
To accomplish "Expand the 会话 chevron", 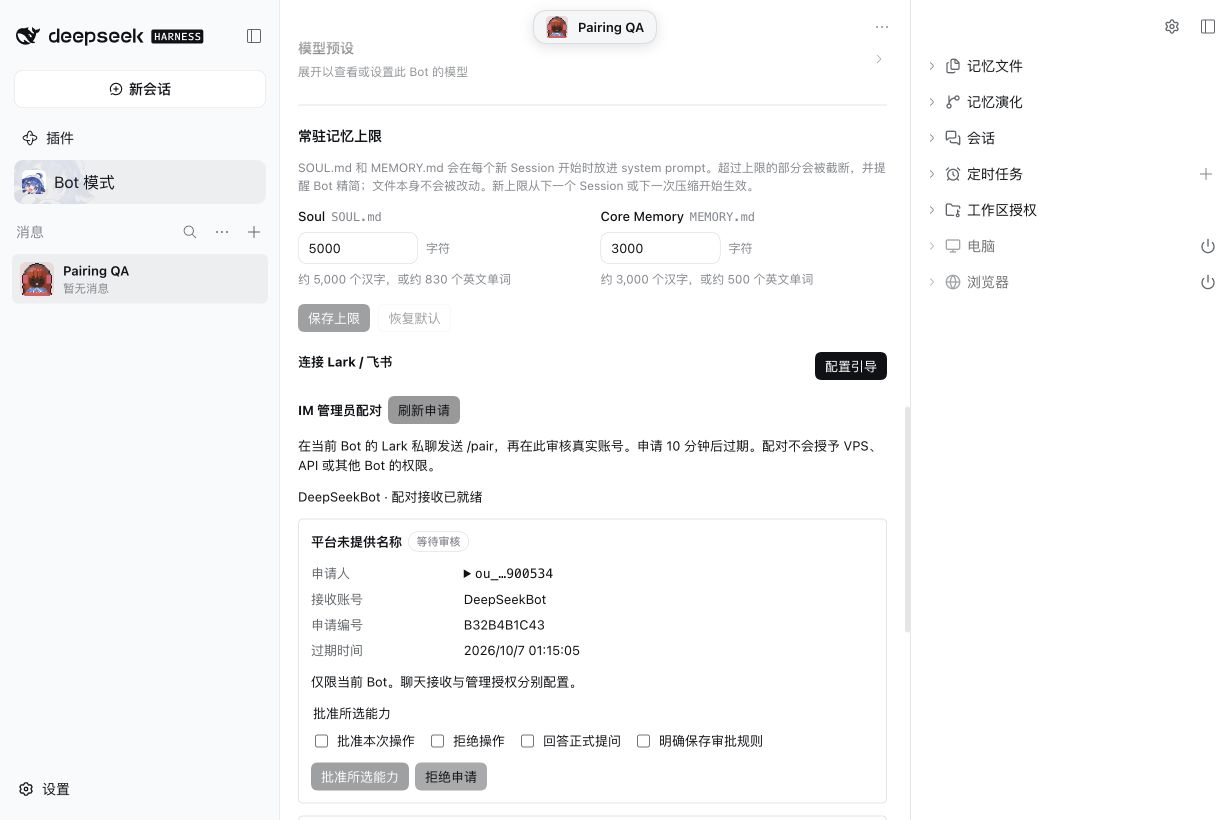I will coord(932,138).
